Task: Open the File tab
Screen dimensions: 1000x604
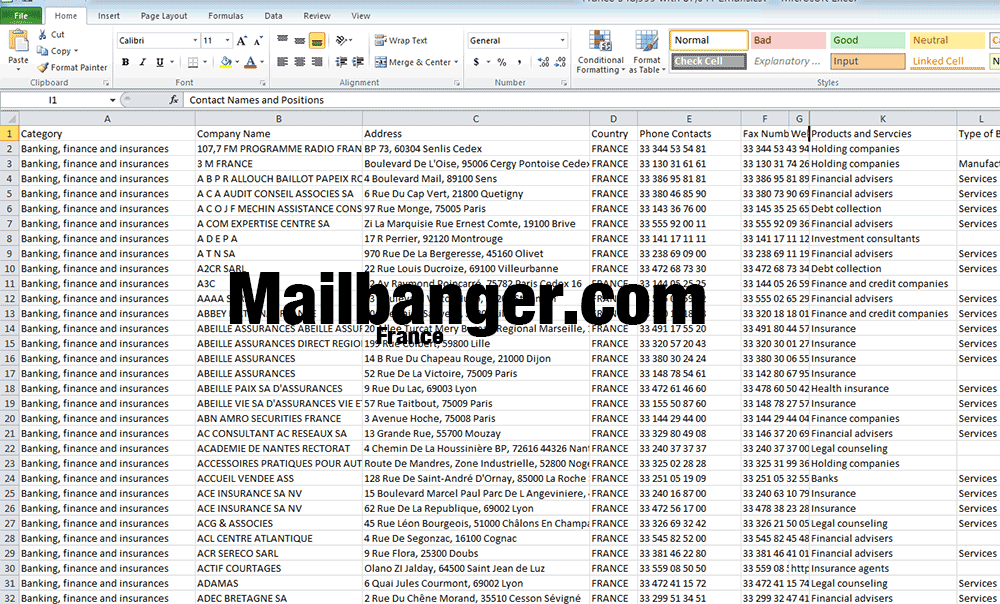Action: point(21,15)
